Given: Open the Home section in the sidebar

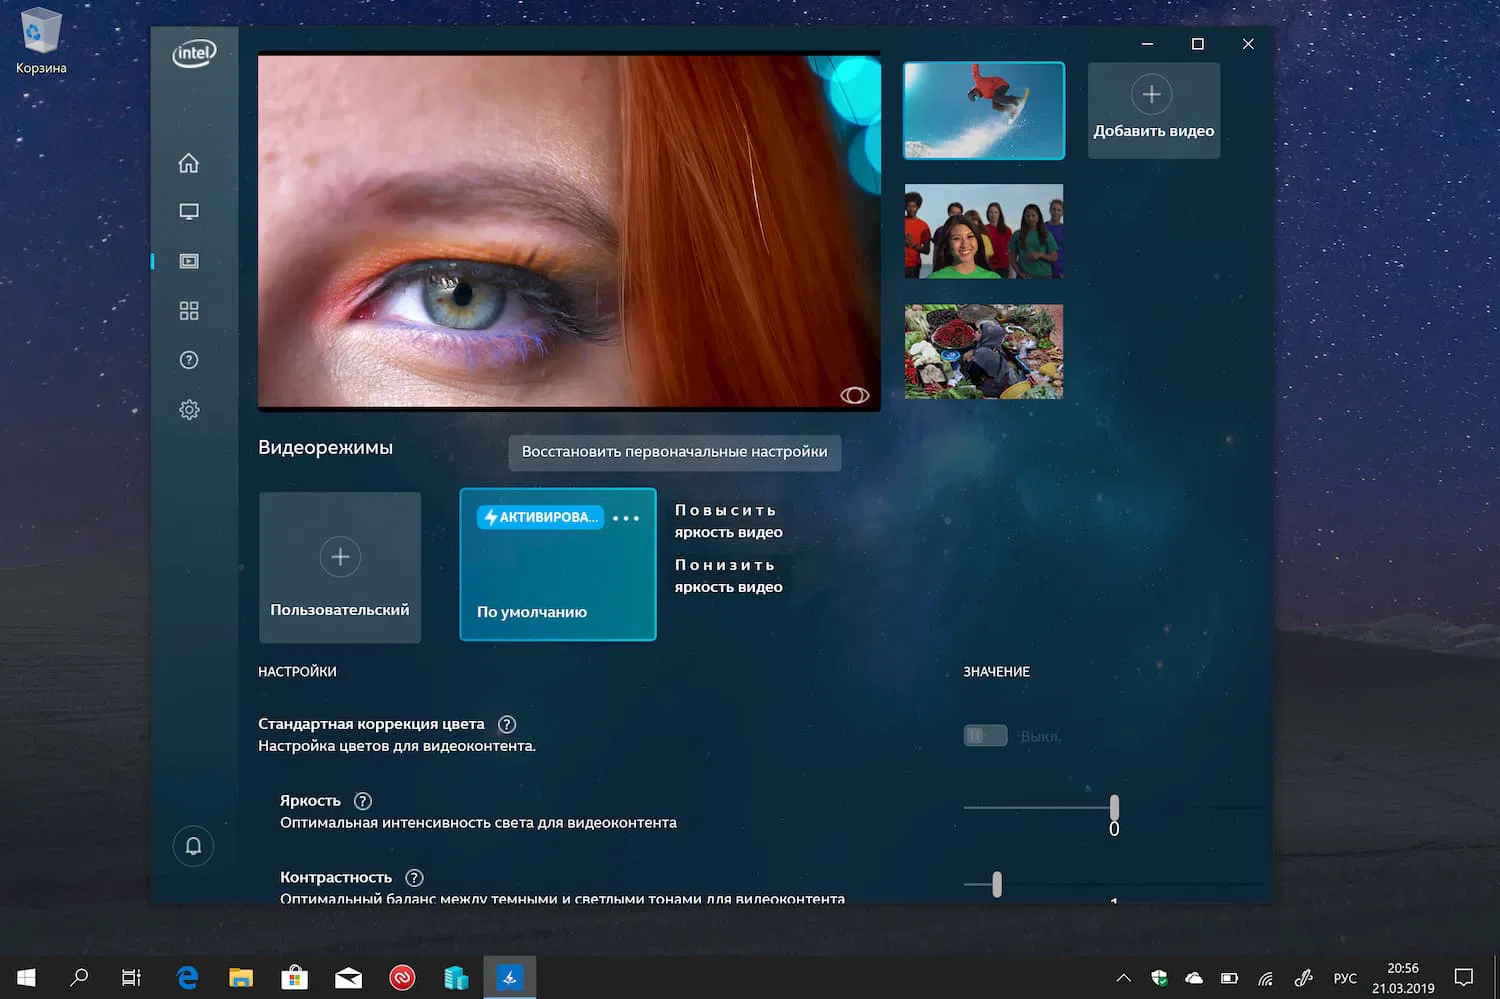Looking at the screenshot, I should [188, 162].
